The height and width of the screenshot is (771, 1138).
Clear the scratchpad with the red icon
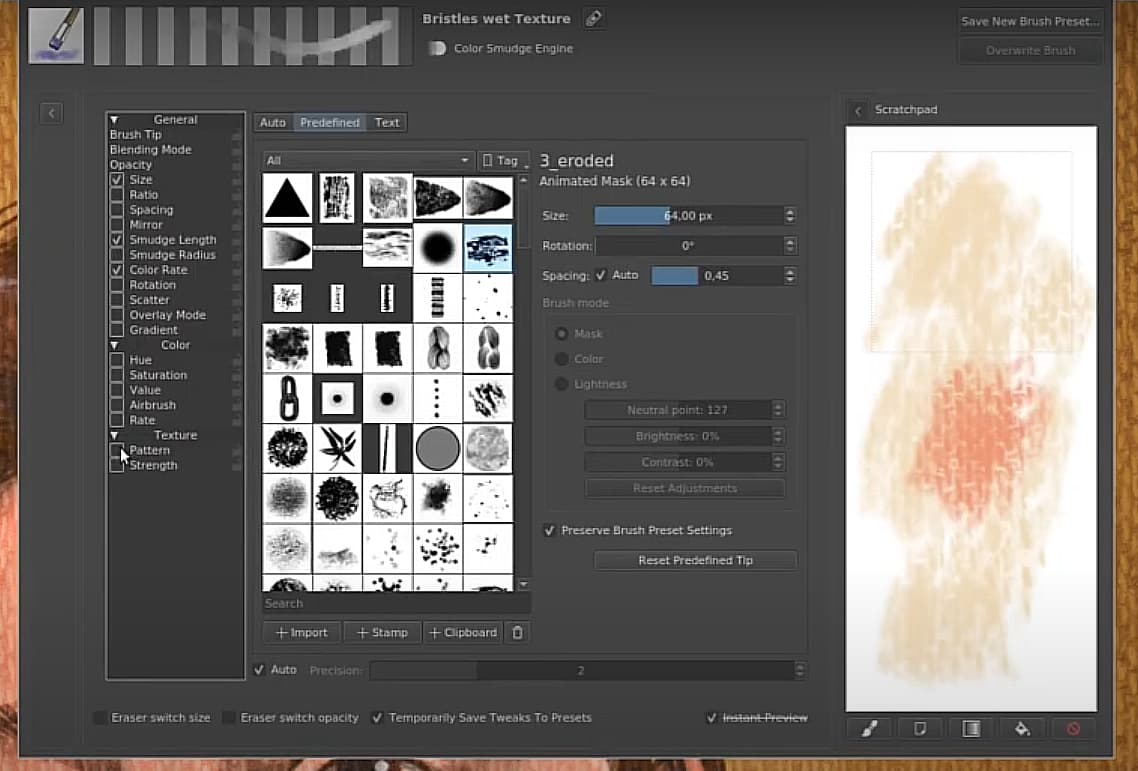[1073, 729]
